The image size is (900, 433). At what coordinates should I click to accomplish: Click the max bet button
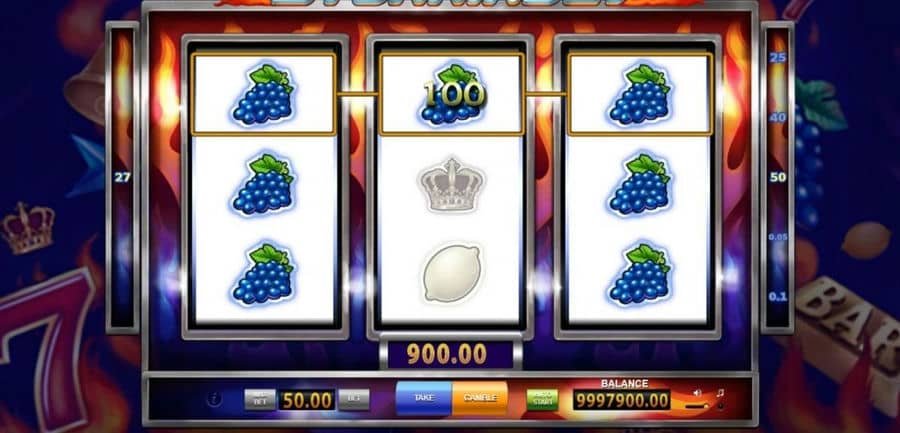(x=259, y=399)
